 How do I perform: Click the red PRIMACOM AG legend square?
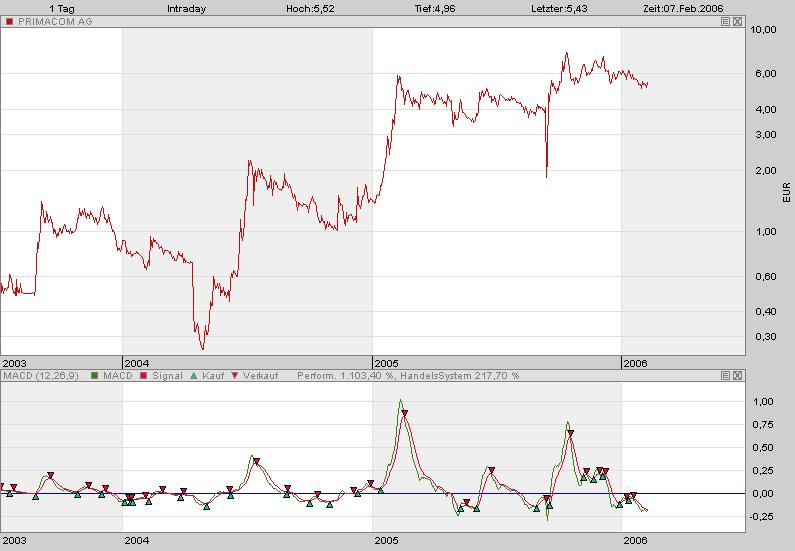pyautogui.click(x=10, y=22)
